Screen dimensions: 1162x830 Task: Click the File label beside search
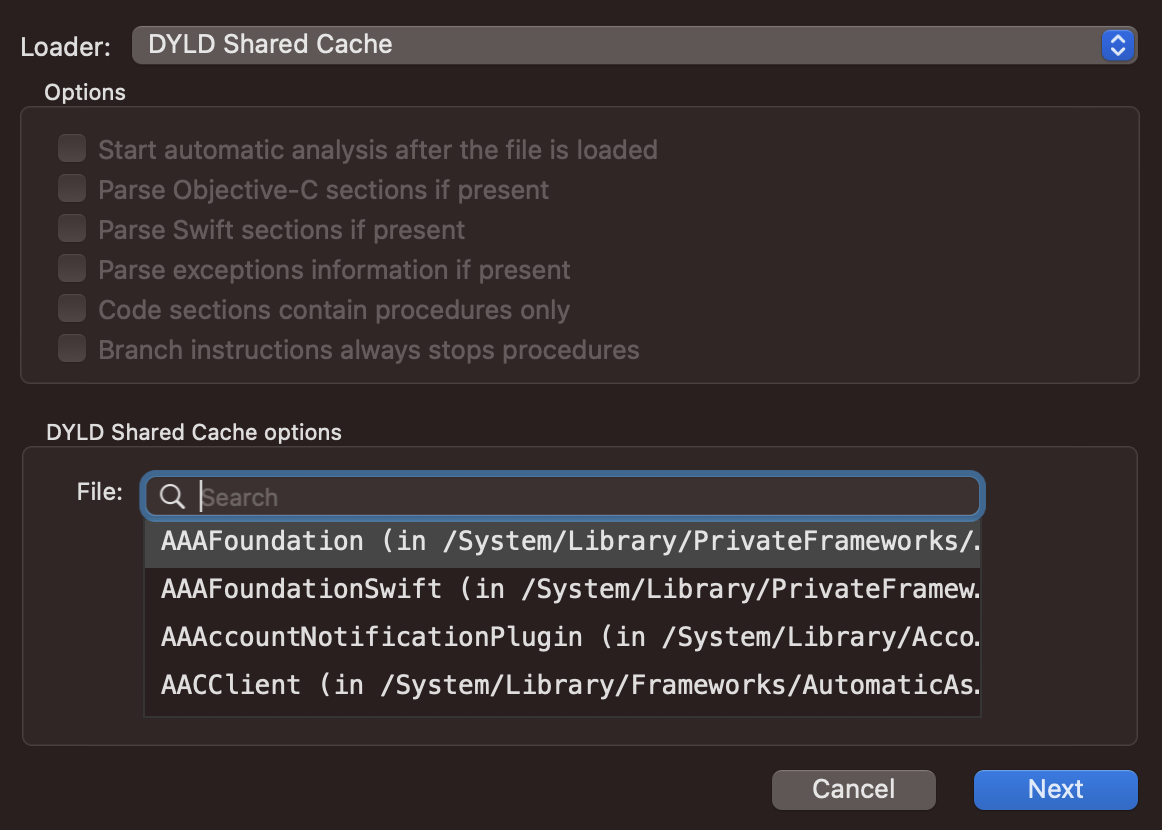coord(99,491)
